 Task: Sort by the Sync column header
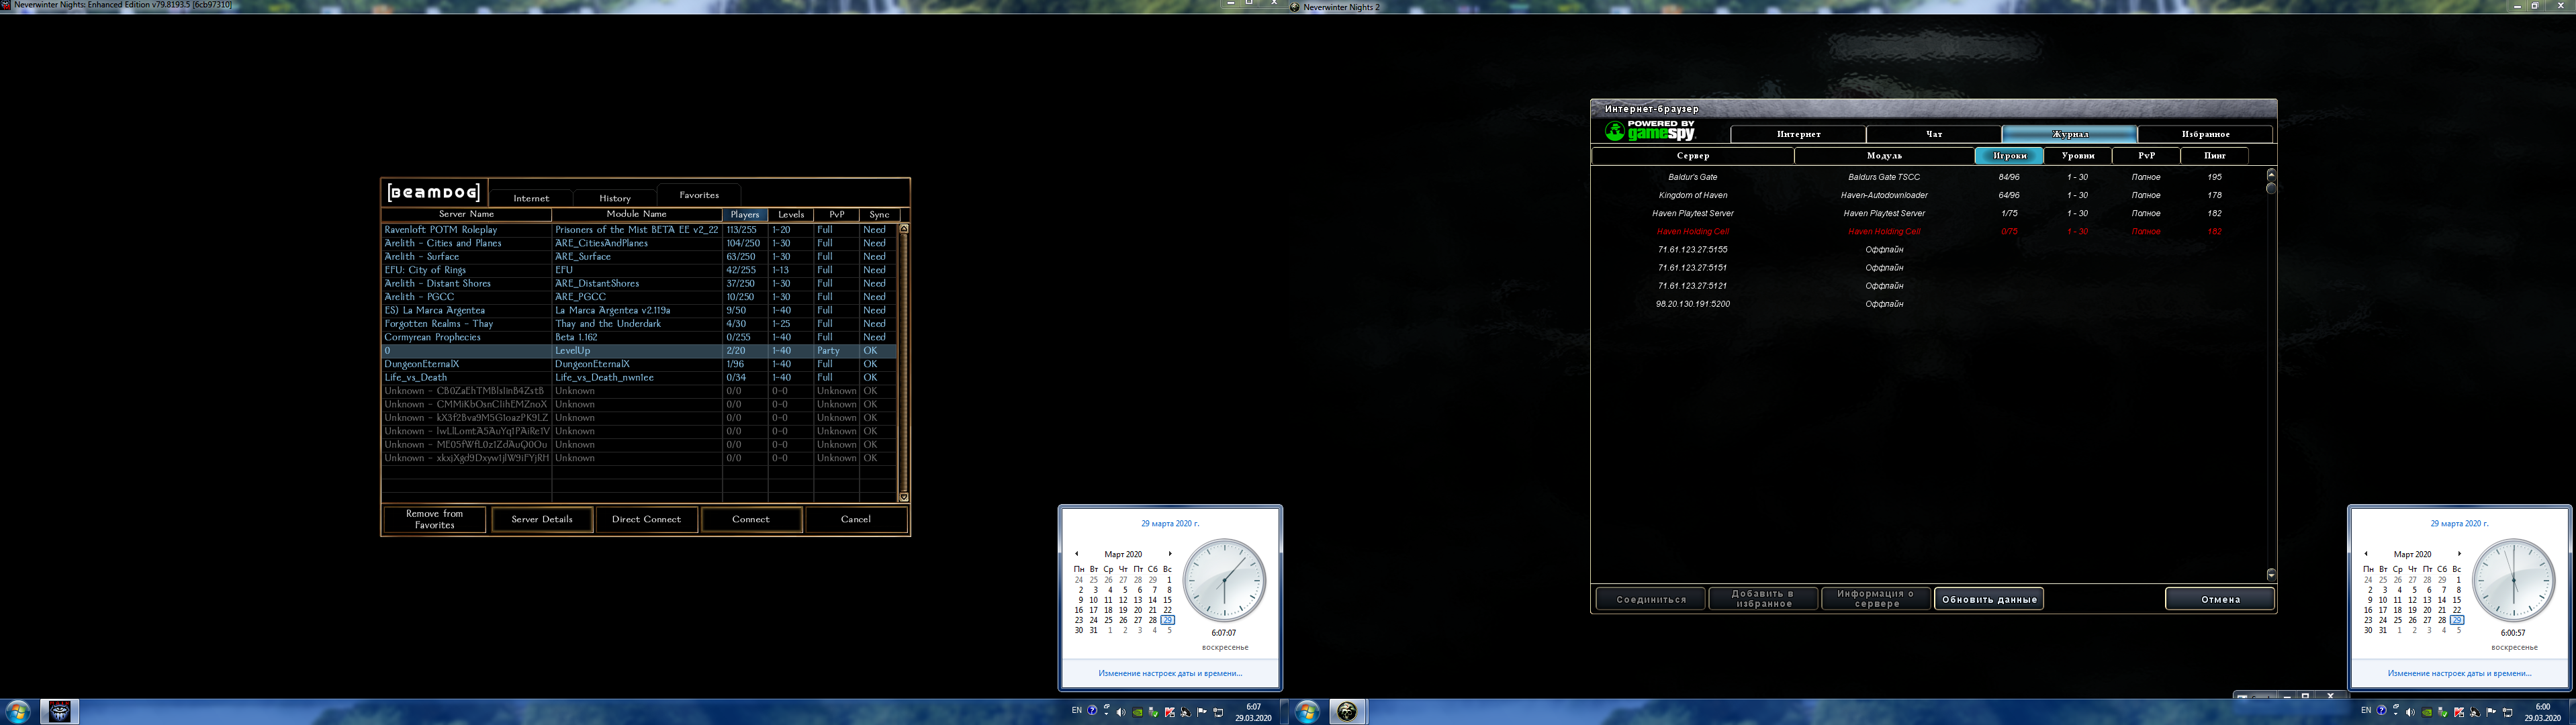[879, 215]
